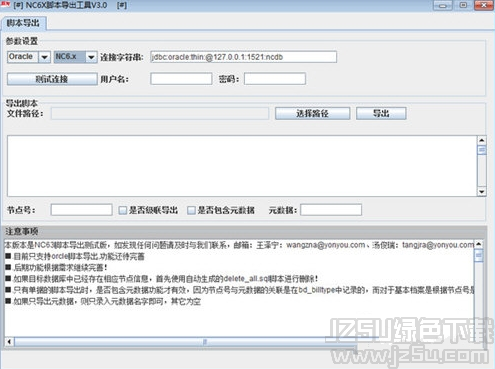Maximize the NC6X脚本导出工具 window

click(463, 5)
